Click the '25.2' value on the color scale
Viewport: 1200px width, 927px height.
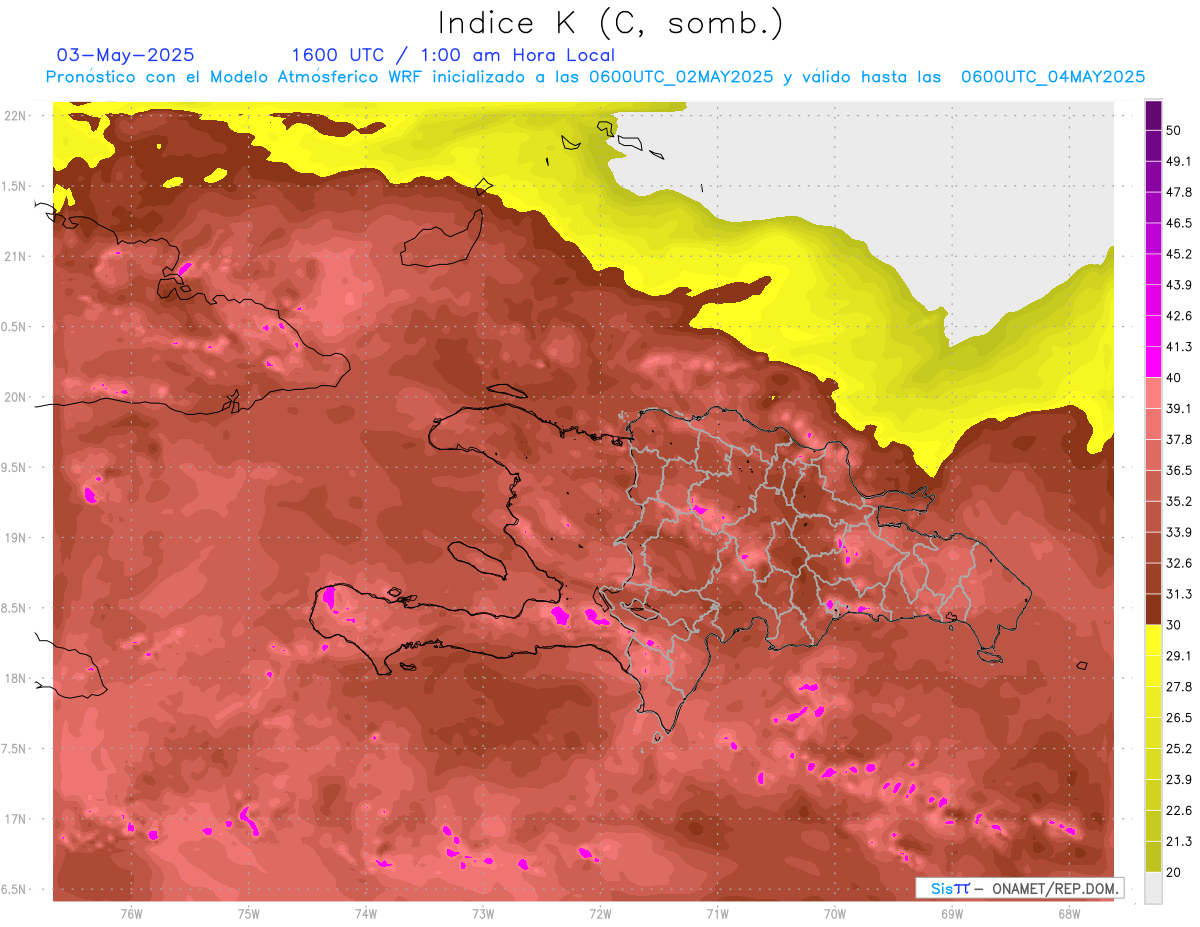[1180, 749]
